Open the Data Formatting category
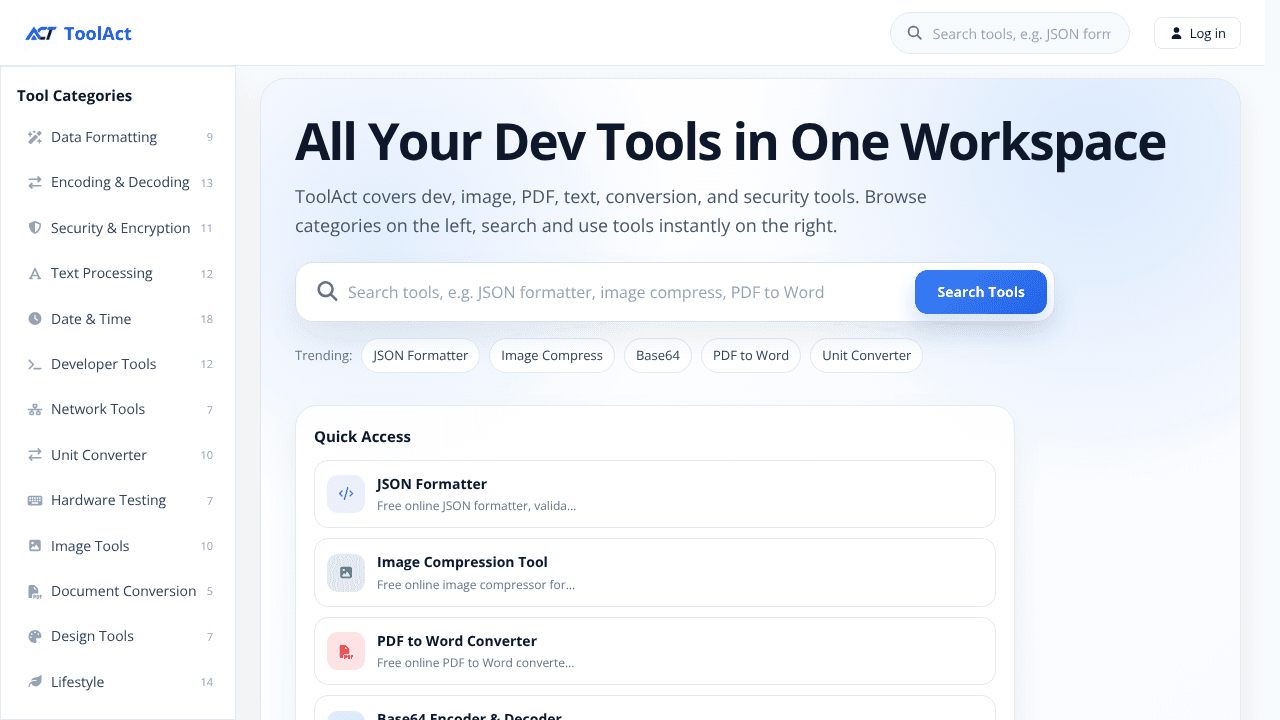Screen dimensions: 1280x720 [x=118, y=137]
